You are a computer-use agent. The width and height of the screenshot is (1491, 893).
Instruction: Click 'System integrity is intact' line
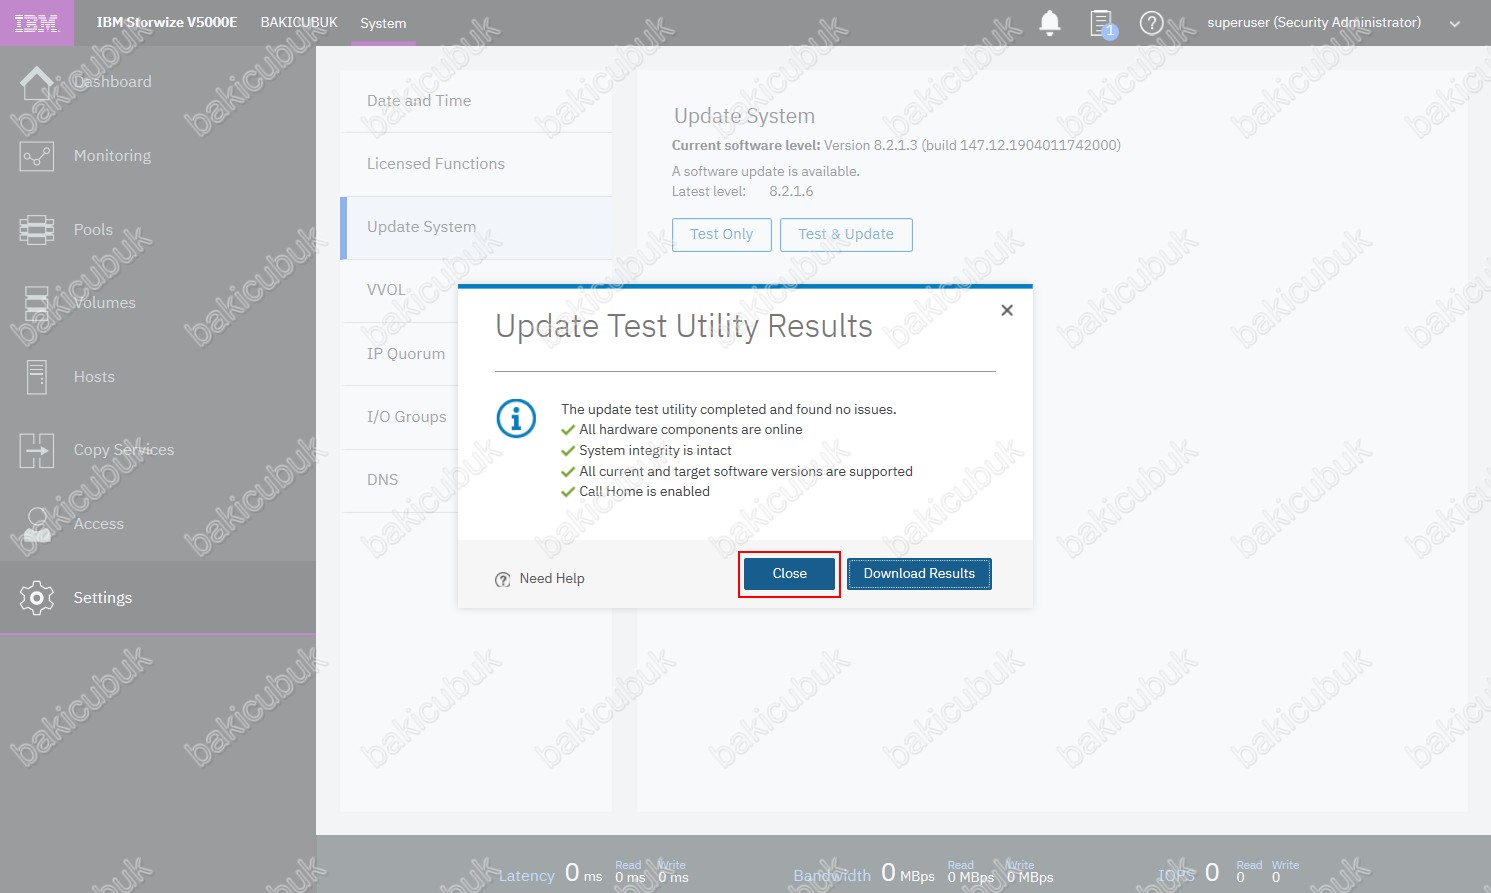point(655,451)
